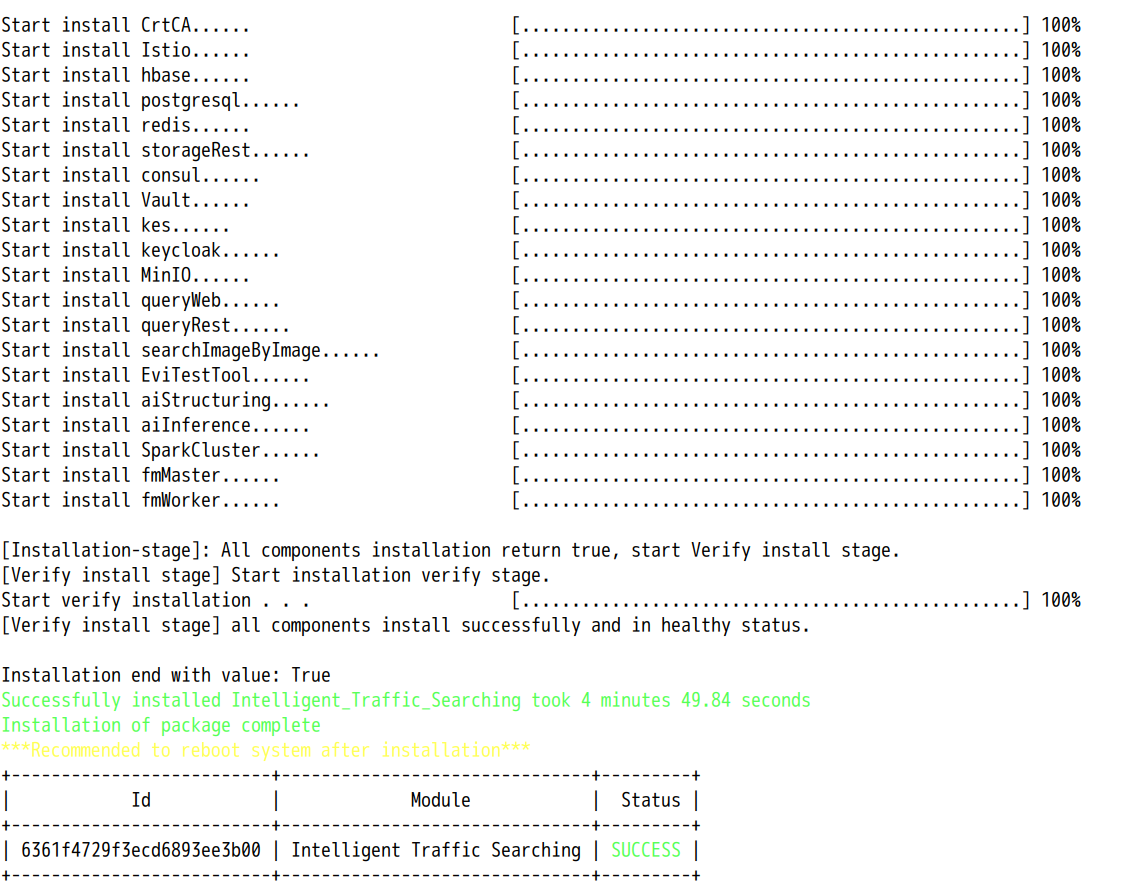
Task: Click the "Start install MinIO" text
Action: pos(125,275)
